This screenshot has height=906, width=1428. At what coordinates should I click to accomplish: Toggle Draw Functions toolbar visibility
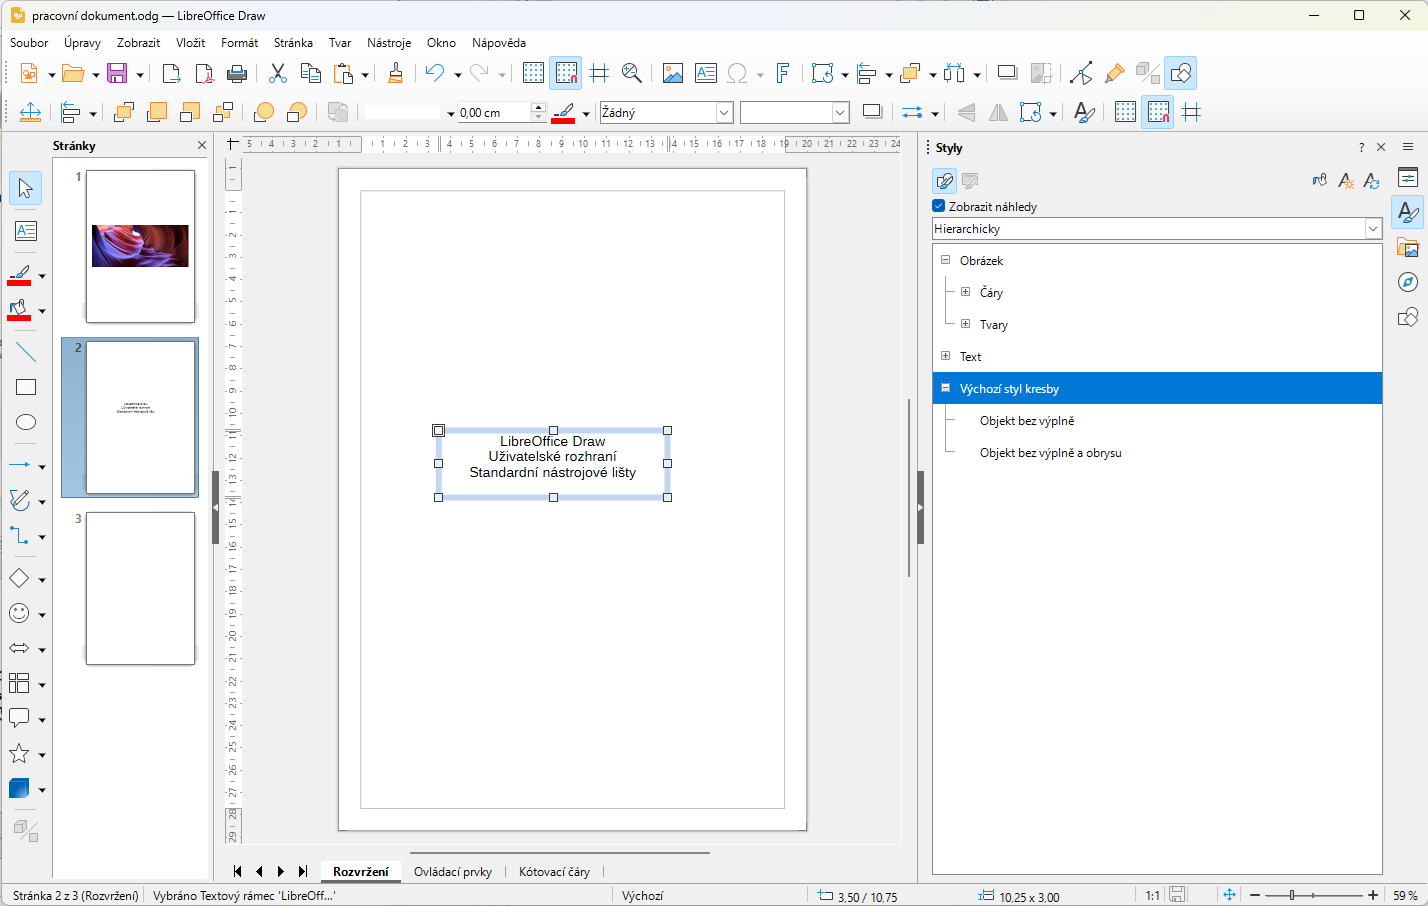(x=1181, y=73)
